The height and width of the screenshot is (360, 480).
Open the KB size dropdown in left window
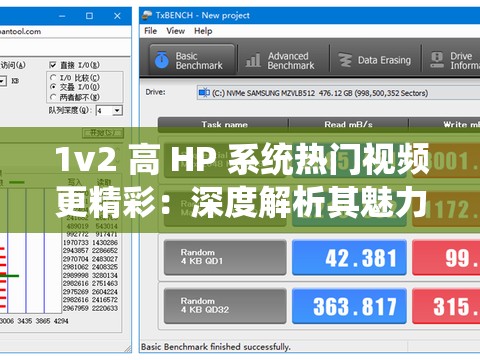[x=3, y=81]
